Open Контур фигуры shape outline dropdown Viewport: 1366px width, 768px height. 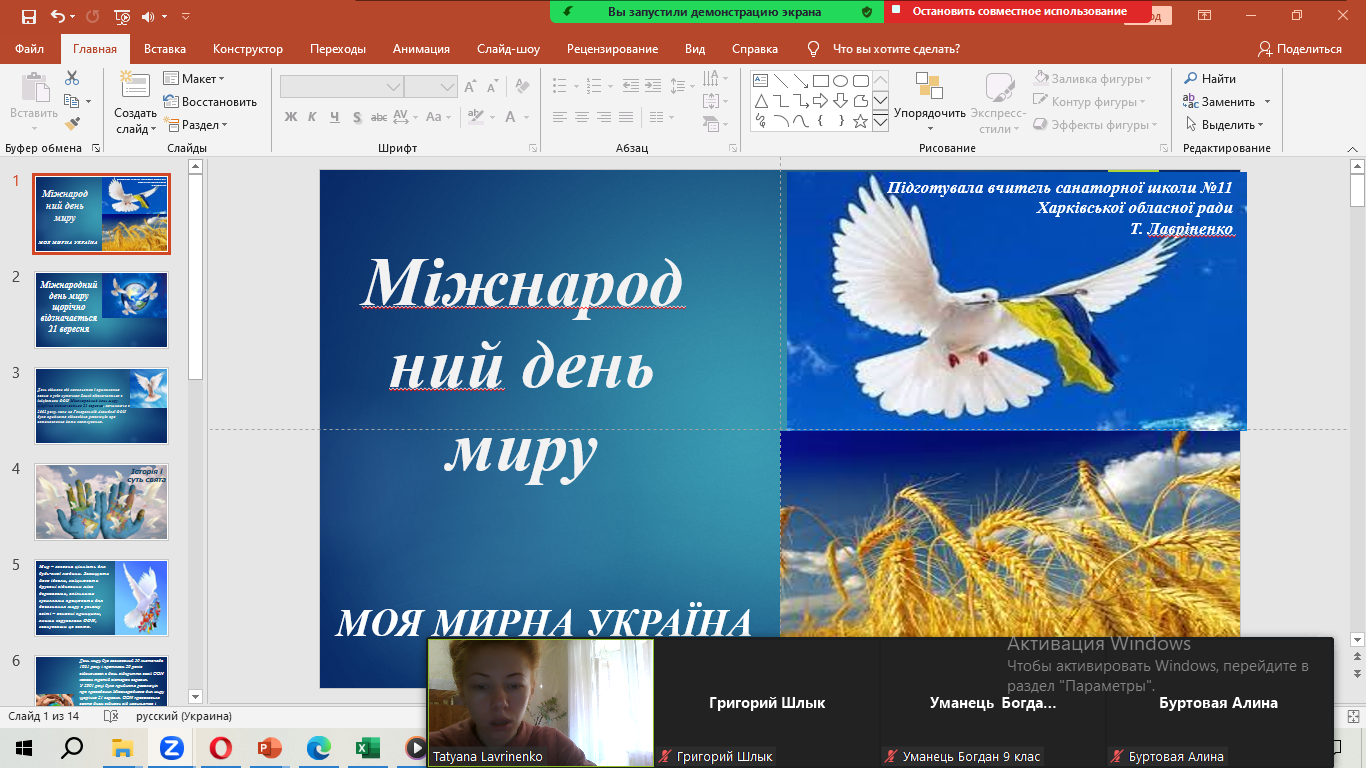point(1090,101)
